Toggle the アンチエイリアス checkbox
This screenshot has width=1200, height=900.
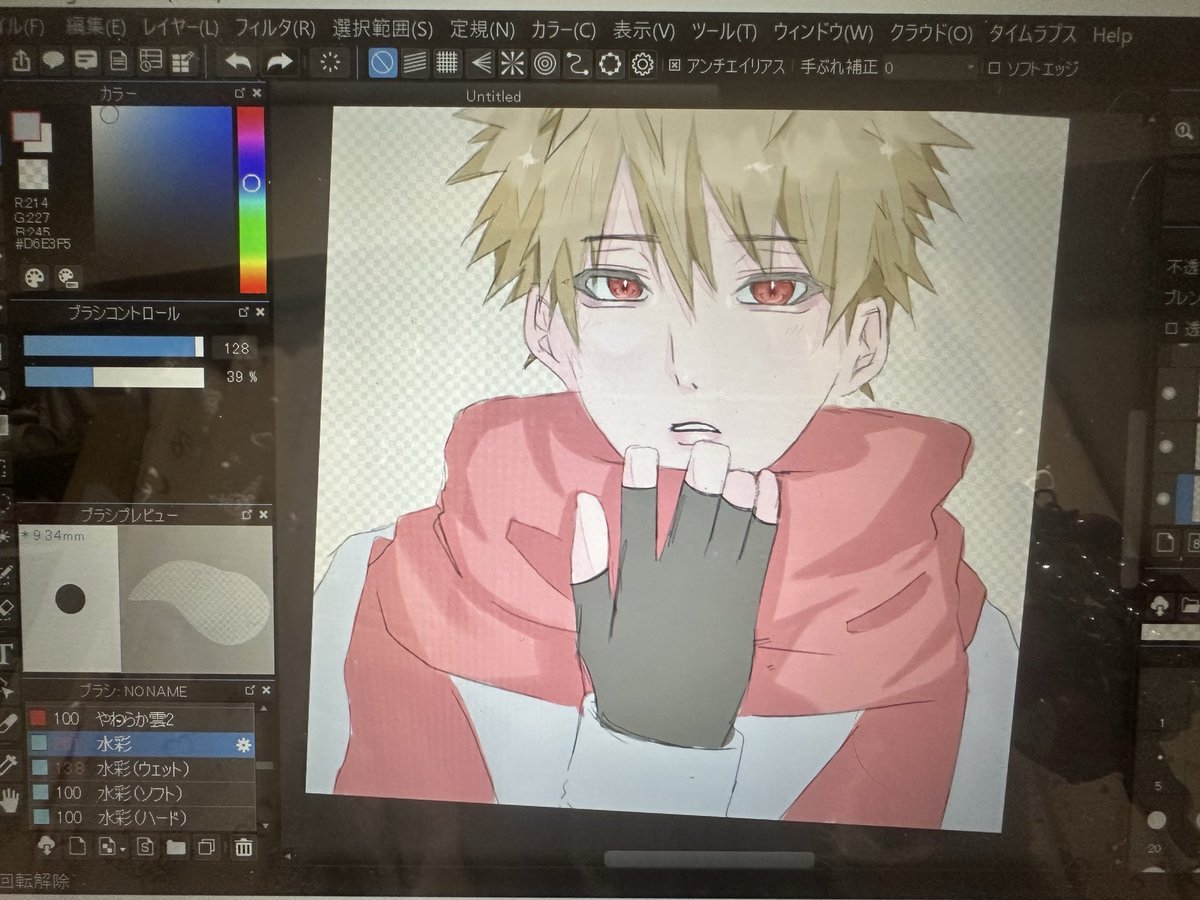pos(675,66)
